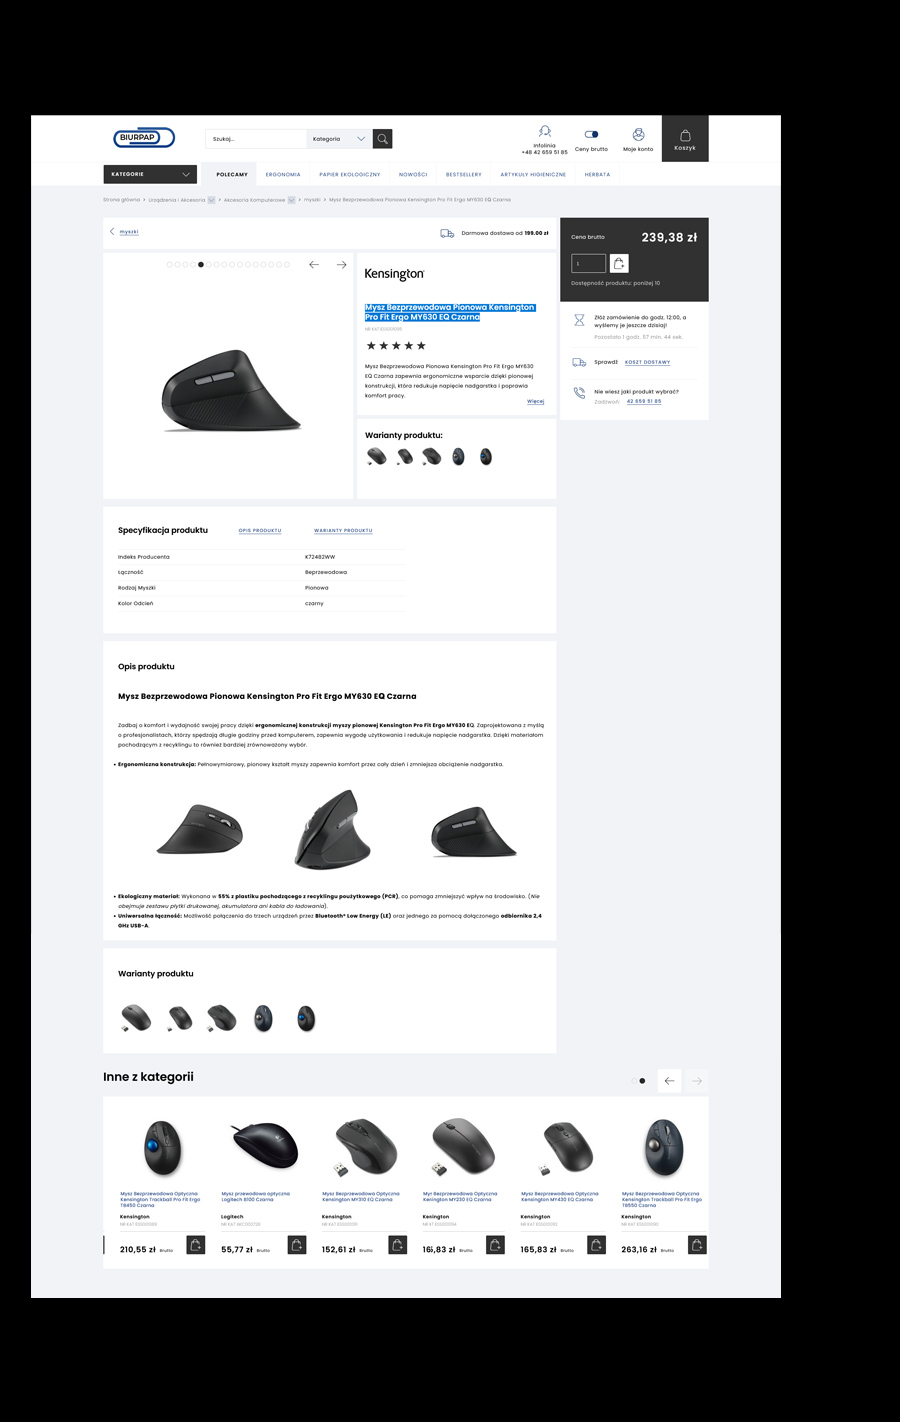Add product to cart beside quantity field
Screen dimensions: 900x1422
pyautogui.click(x=619, y=264)
